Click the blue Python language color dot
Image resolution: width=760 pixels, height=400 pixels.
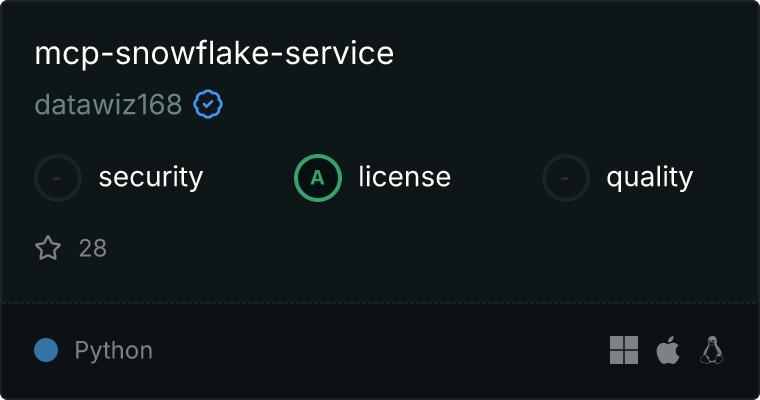tap(46, 350)
